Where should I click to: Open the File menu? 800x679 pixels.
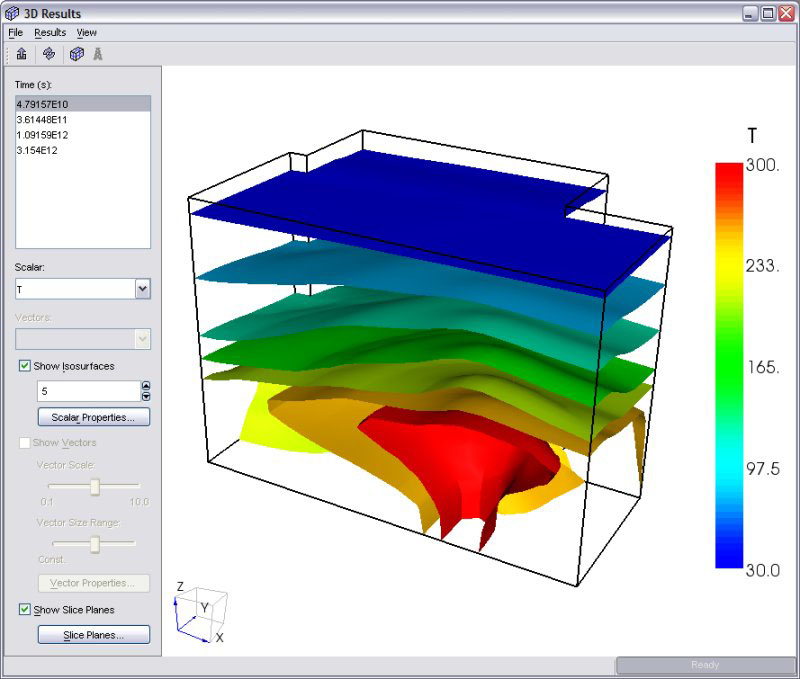16,33
